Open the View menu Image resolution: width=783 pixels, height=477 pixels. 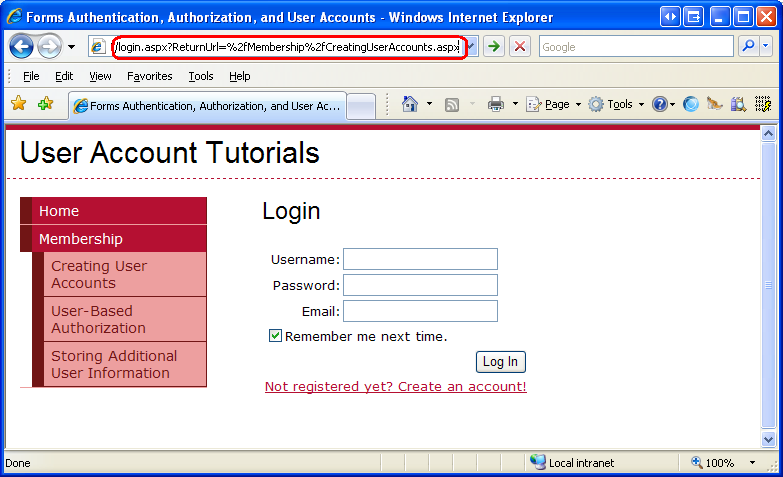100,76
